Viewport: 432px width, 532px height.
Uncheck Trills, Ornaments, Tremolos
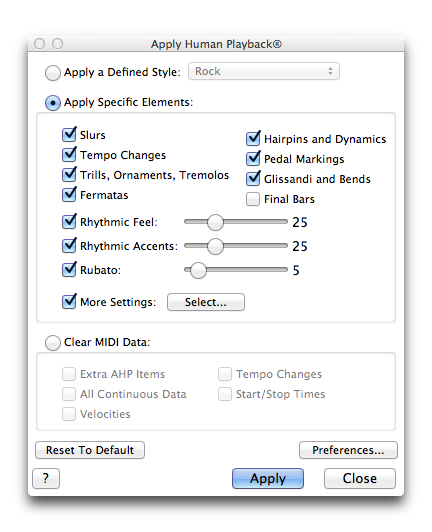[x=69, y=174]
